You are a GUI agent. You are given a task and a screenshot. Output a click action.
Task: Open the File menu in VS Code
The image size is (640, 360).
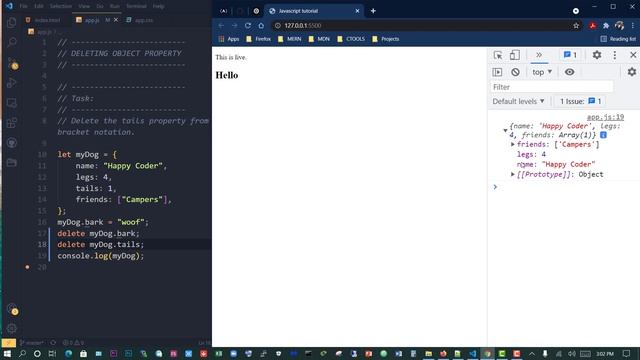24,6
